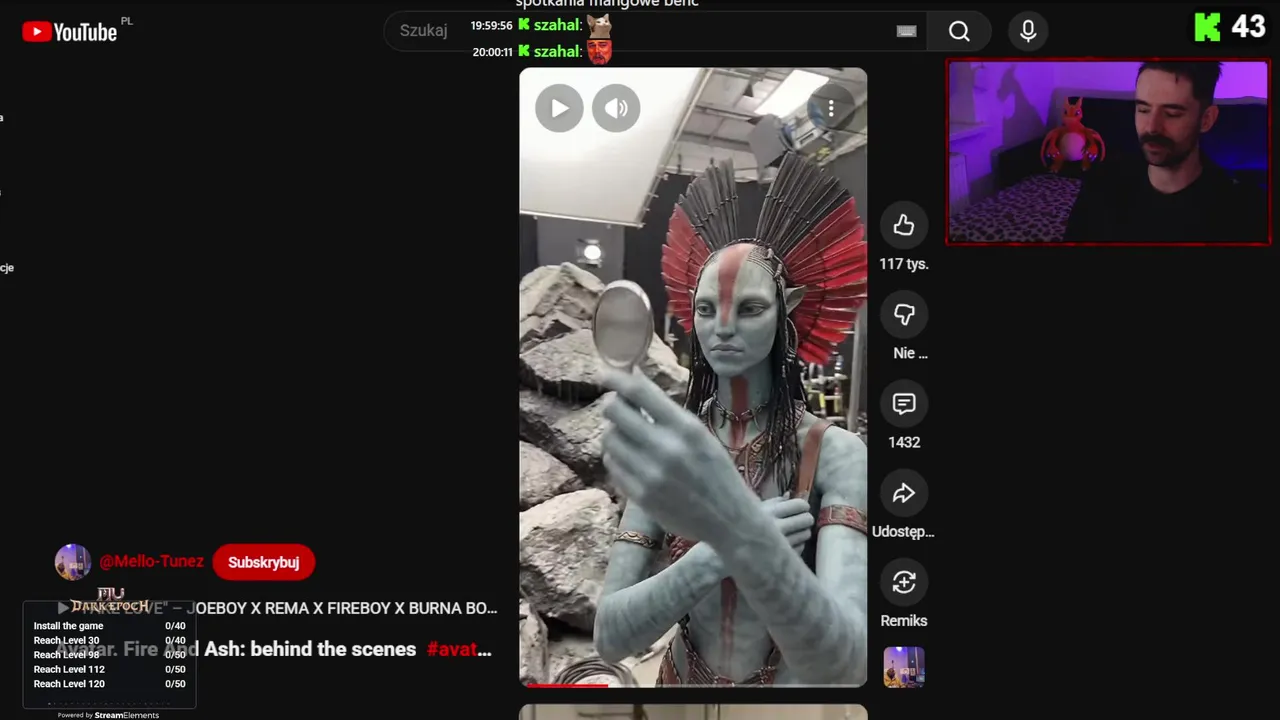Click the 'Reach Level 112' goal row
The width and height of the screenshot is (1280, 720).
tap(109, 669)
